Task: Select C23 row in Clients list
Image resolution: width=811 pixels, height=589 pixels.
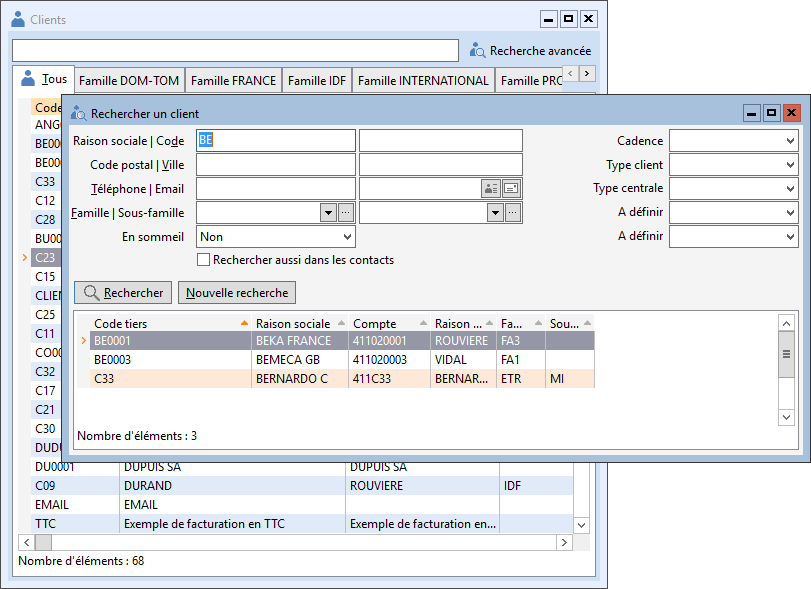Action: (46, 258)
